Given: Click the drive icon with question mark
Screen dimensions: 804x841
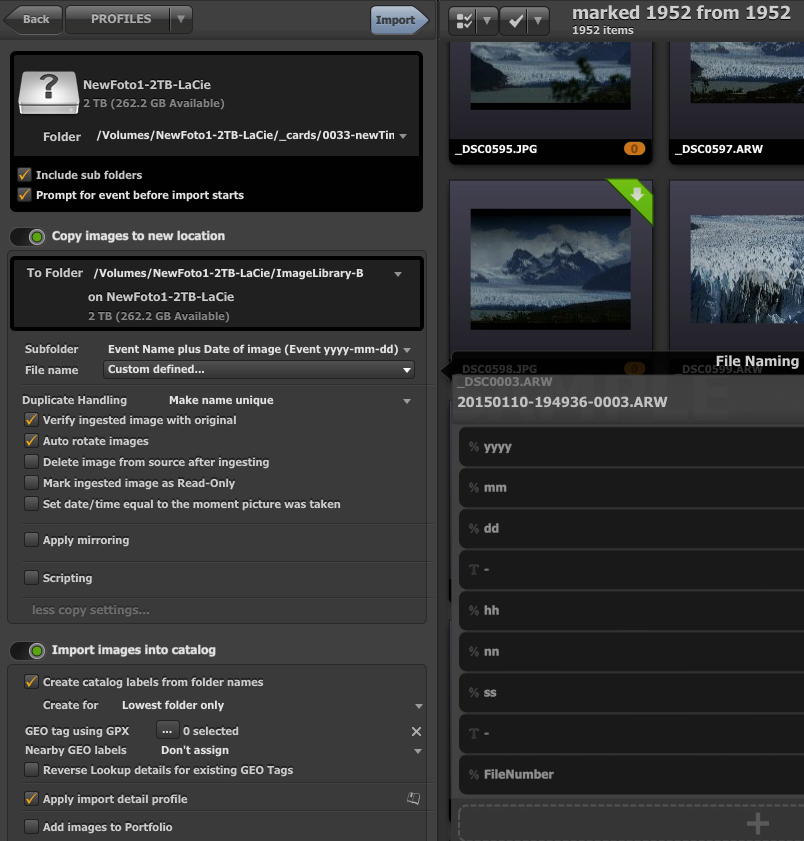Looking at the screenshot, I should 48,93.
